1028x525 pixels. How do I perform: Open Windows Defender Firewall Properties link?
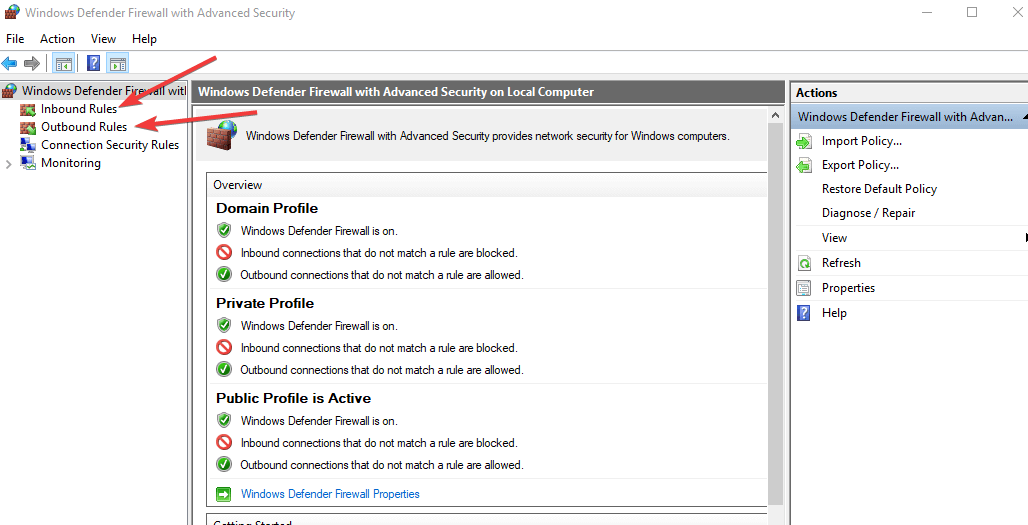point(330,494)
